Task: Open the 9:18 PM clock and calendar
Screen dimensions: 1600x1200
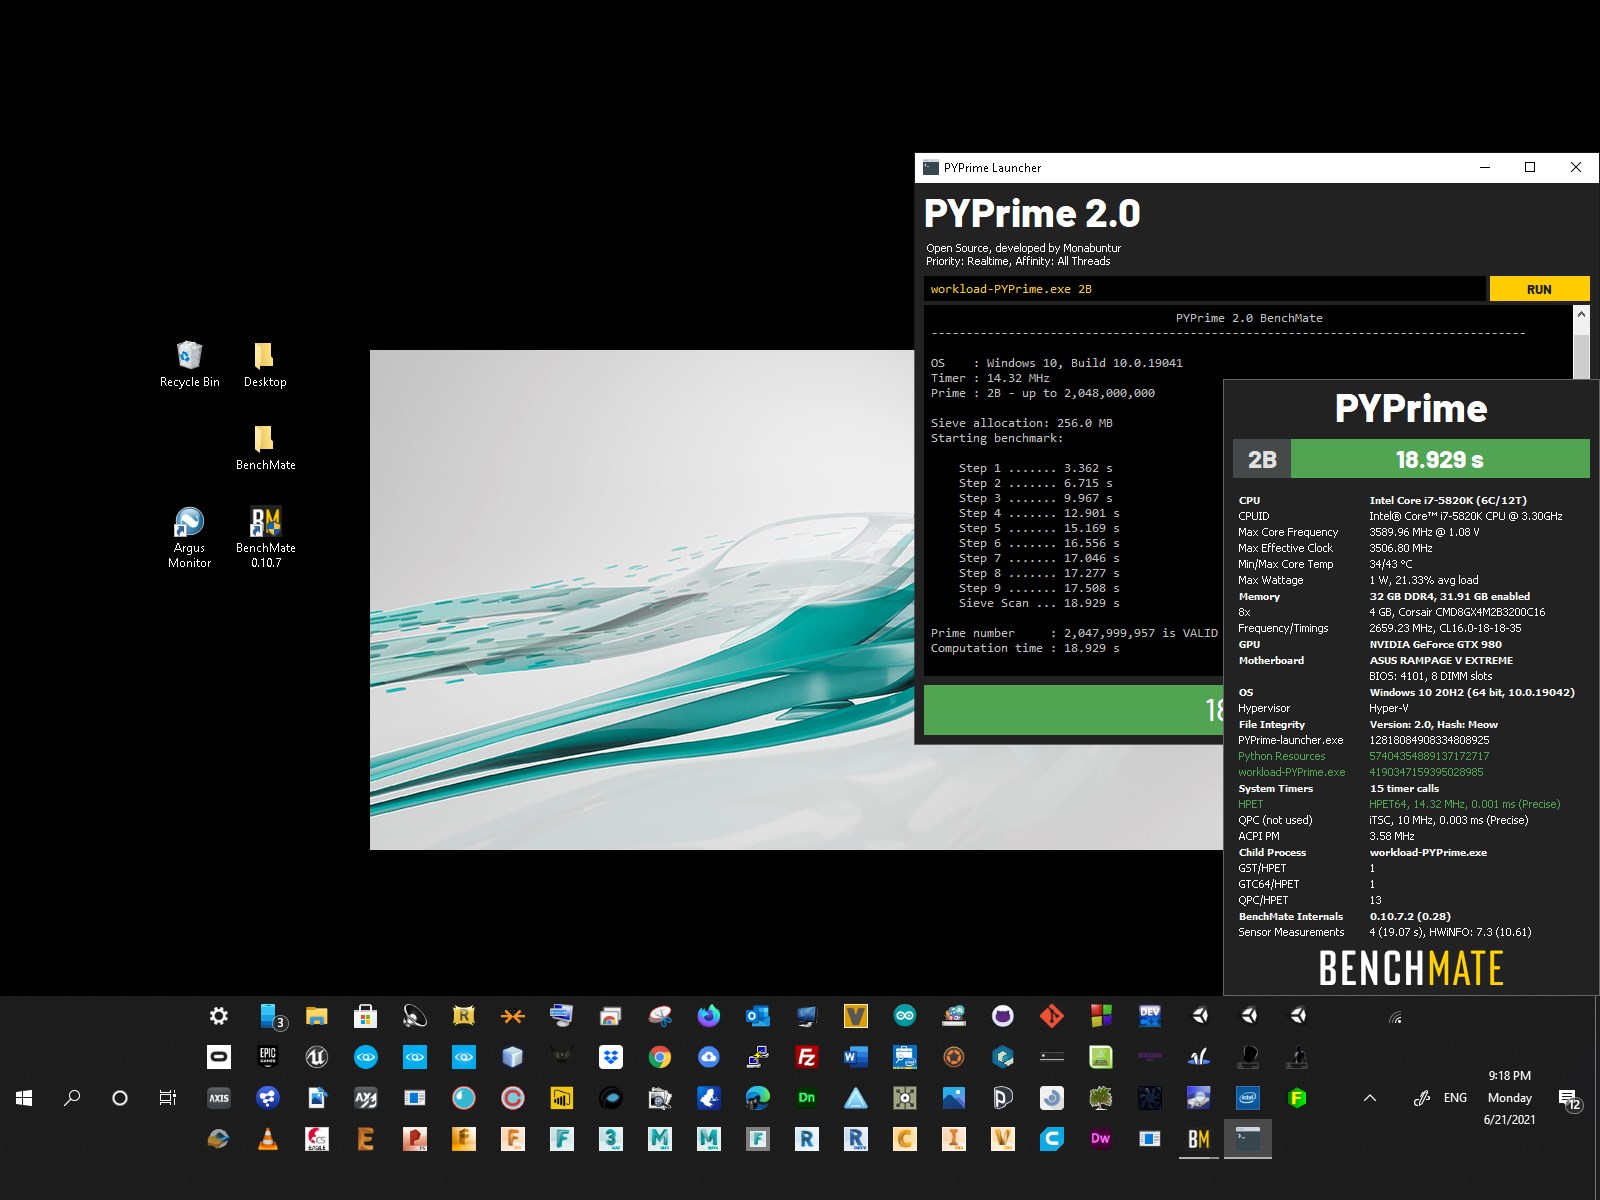Action: tap(1510, 1098)
